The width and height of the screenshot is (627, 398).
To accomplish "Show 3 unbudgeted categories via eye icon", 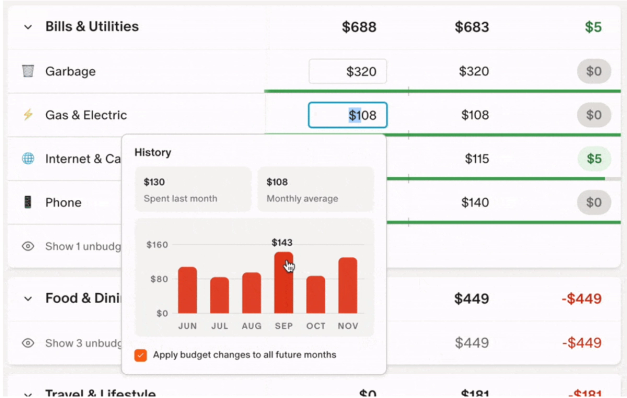I will coord(28,343).
